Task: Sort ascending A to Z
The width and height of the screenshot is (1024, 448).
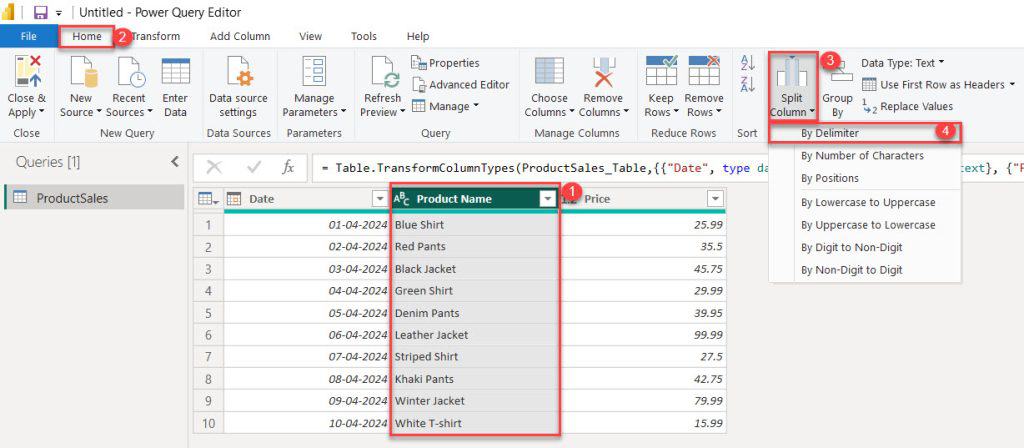Action: pos(748,63)
